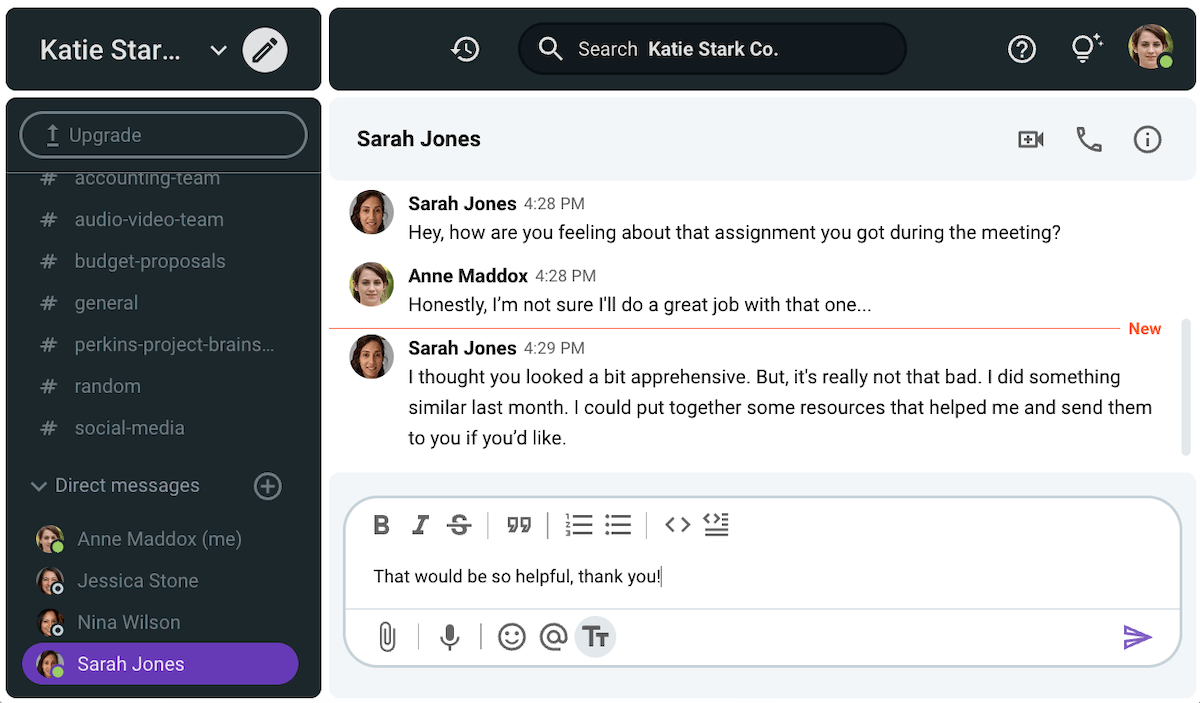Open the social-media channel
Image resolution: width=1200 pixels, height=703 pixels.
(129, 428)
